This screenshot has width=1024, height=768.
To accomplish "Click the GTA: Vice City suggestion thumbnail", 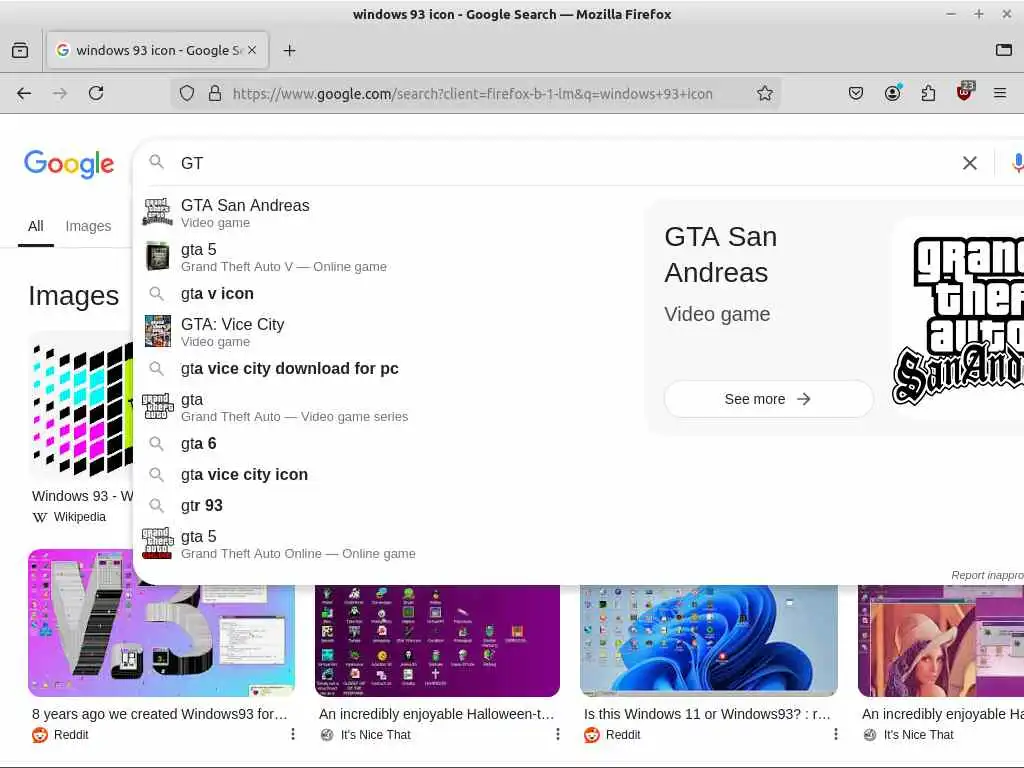I will pyautogui.click(x=157, y=332).
